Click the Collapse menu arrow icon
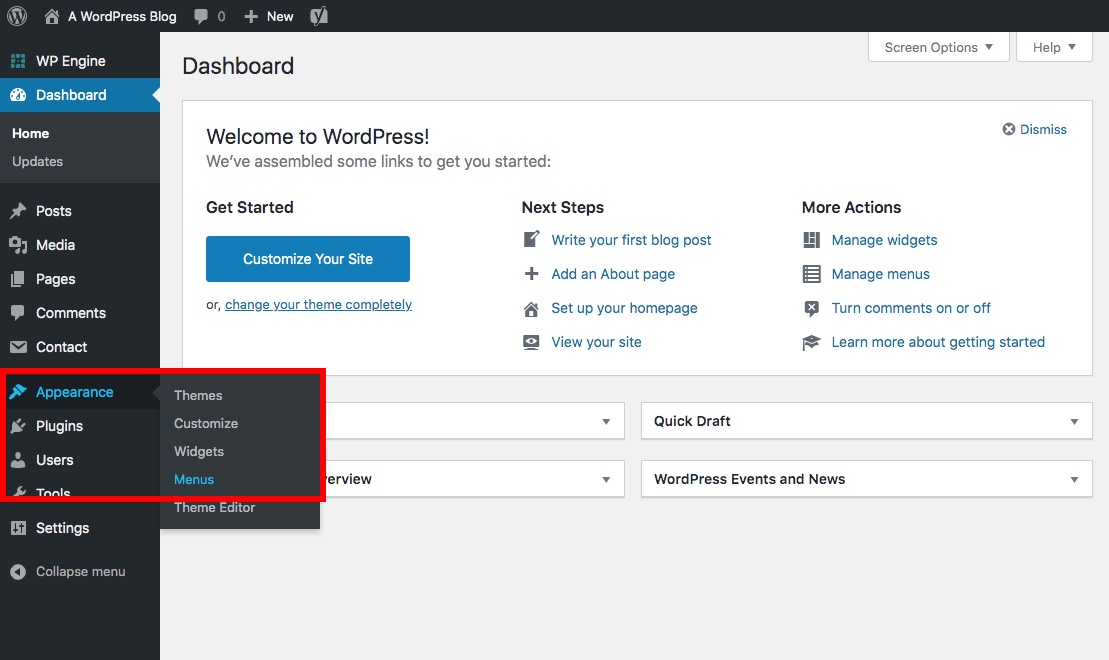Image resolution: width=1109 pixels, height=660 pixels. [x=18, y=572]
